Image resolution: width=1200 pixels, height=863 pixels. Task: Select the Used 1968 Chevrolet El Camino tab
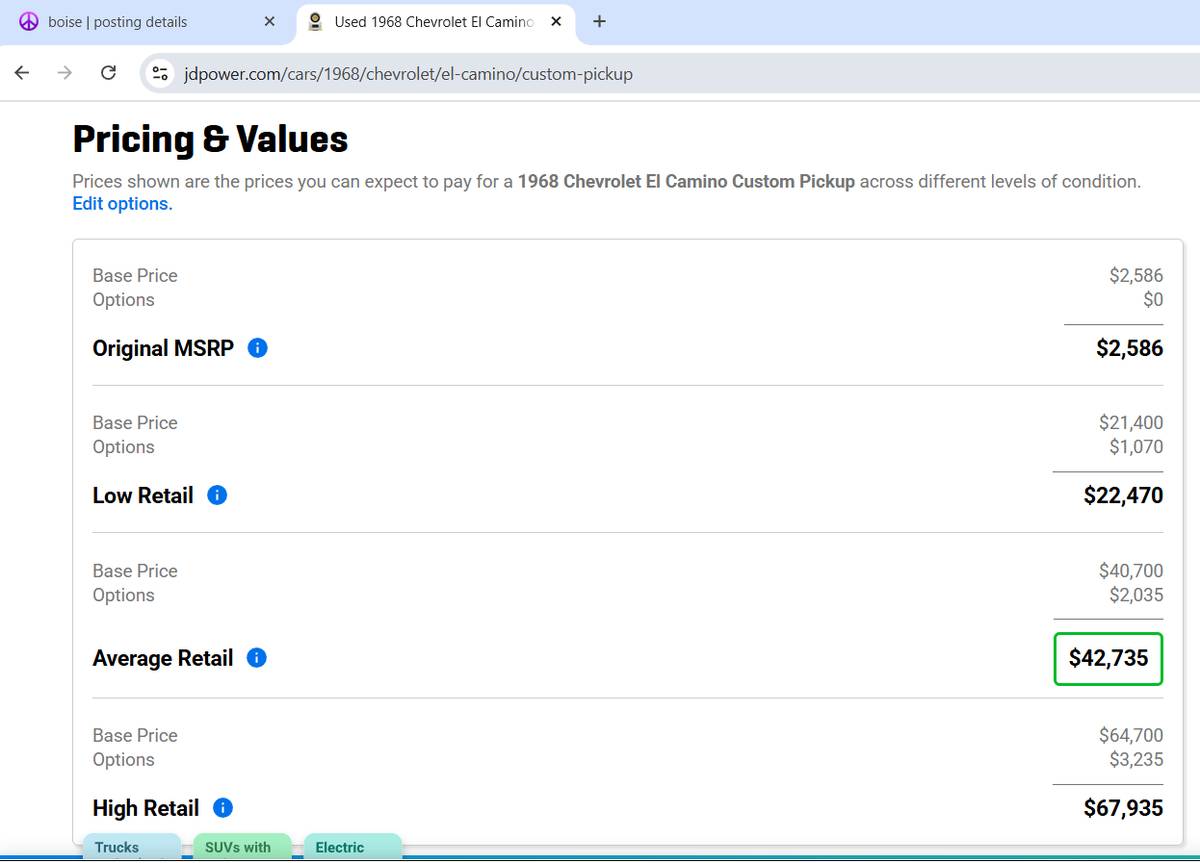(x=430, y=22)
